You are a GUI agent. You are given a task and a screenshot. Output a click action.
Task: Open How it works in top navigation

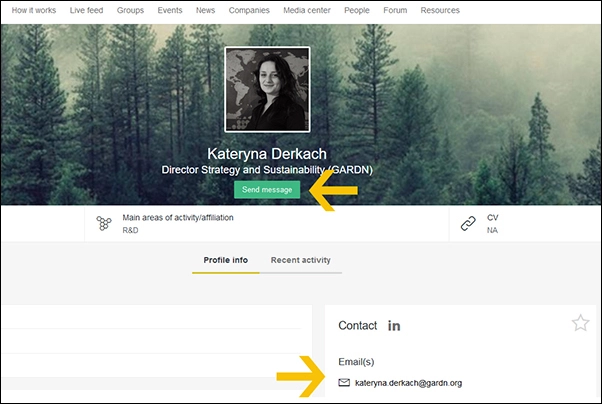[35, 11]
